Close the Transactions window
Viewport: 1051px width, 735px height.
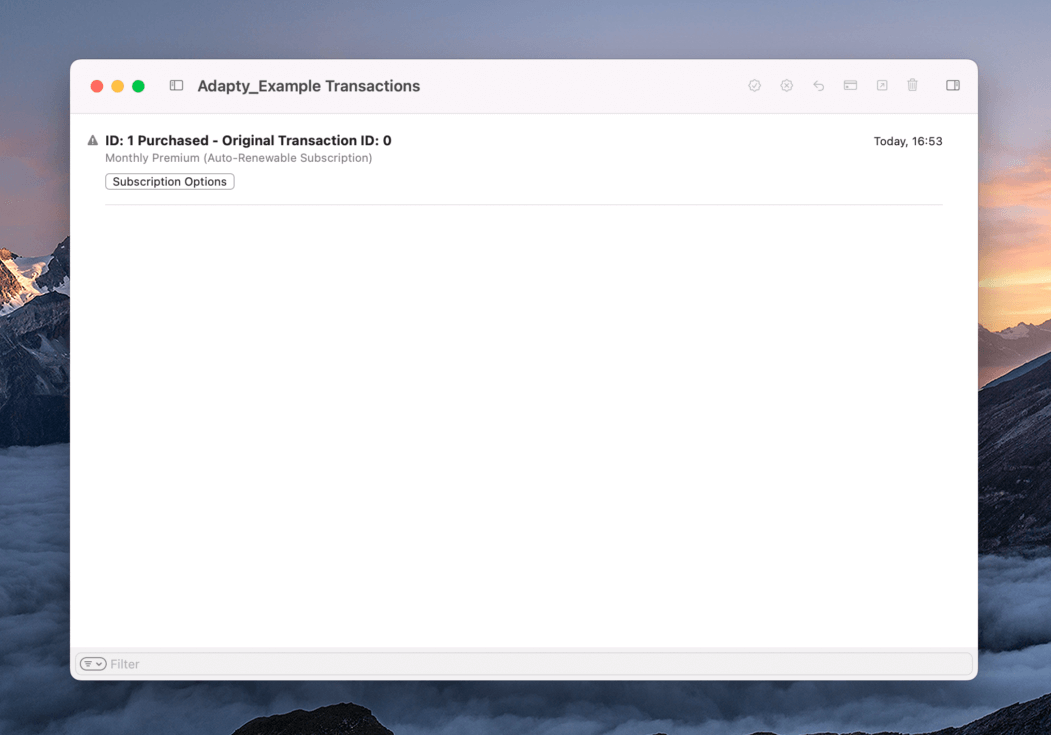point(97,86)
